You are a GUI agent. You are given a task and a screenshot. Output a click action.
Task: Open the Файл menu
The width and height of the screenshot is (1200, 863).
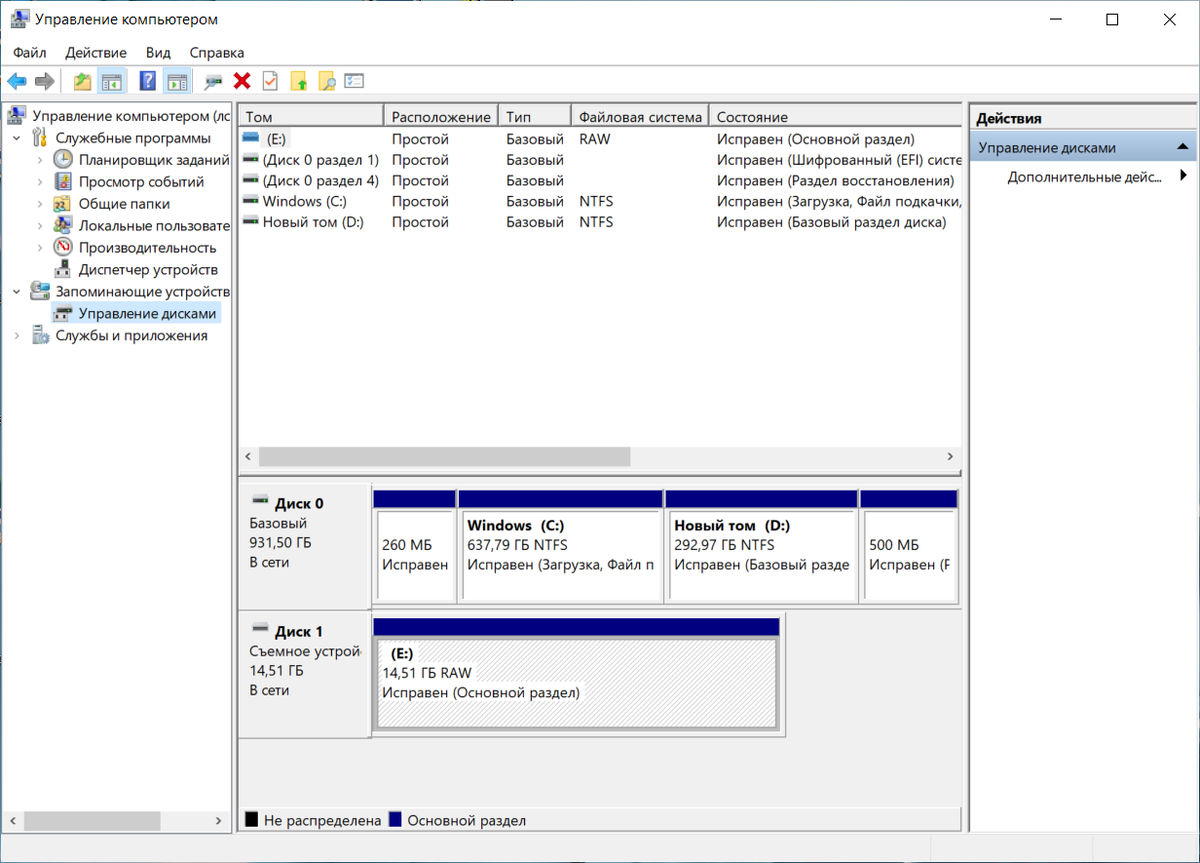click(30, 52)
